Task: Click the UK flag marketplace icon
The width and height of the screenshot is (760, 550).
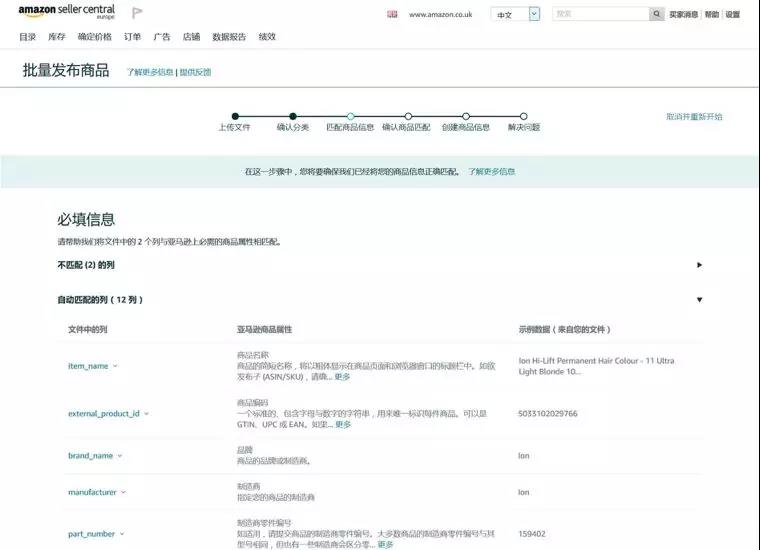Action: [392, 15]
